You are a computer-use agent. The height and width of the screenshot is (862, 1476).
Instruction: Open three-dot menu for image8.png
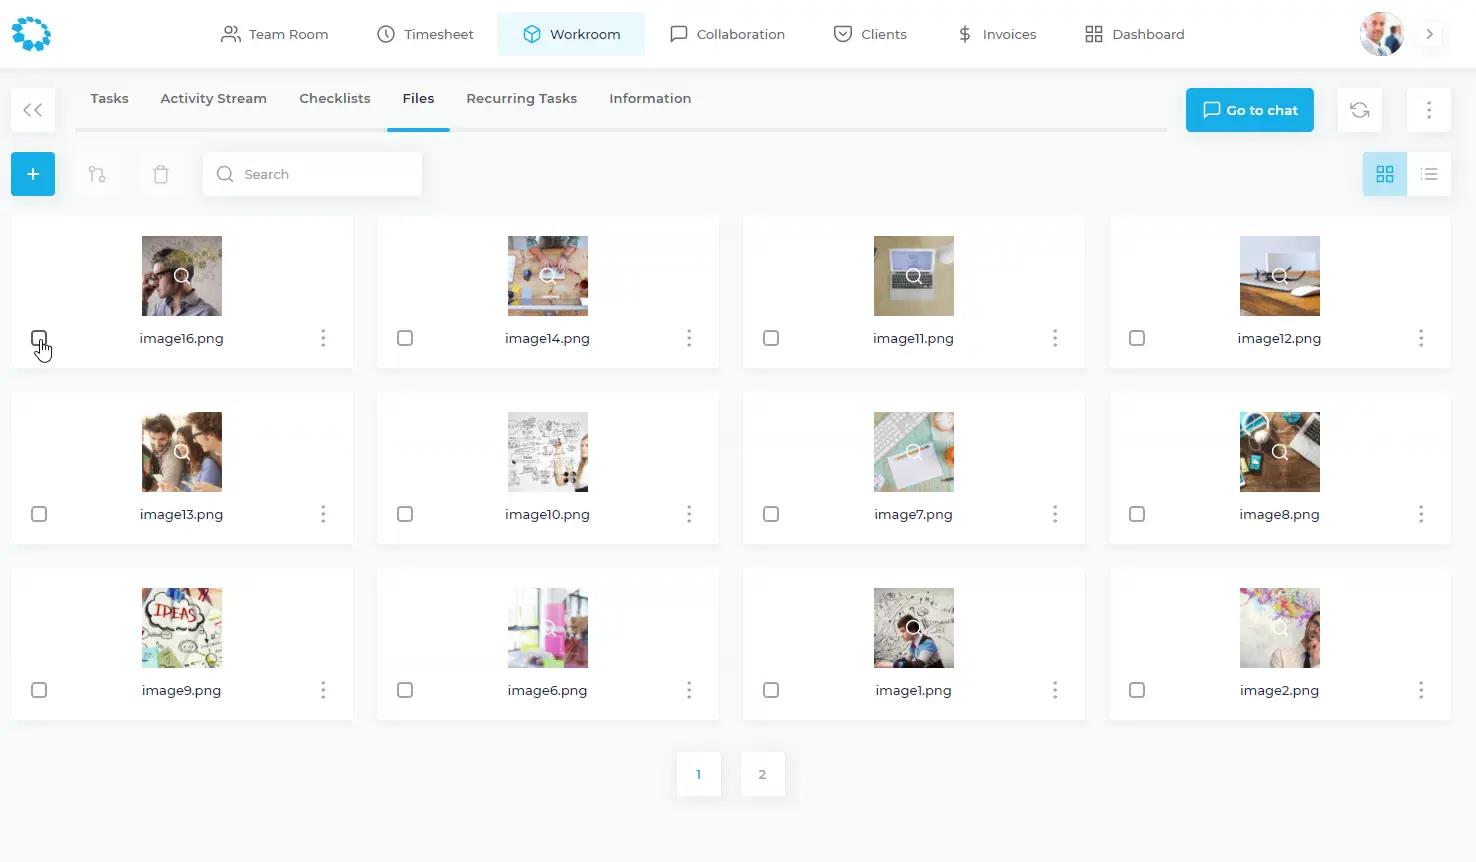[1421, 514]
